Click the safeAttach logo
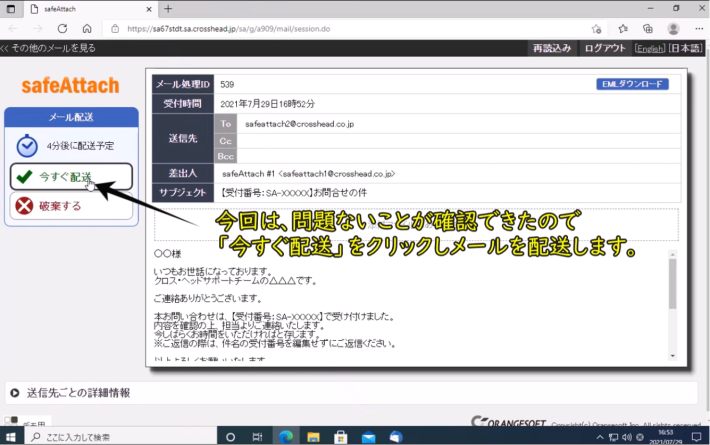The height and width of the screenshot is (445, 710). click(x=71, y=86)
